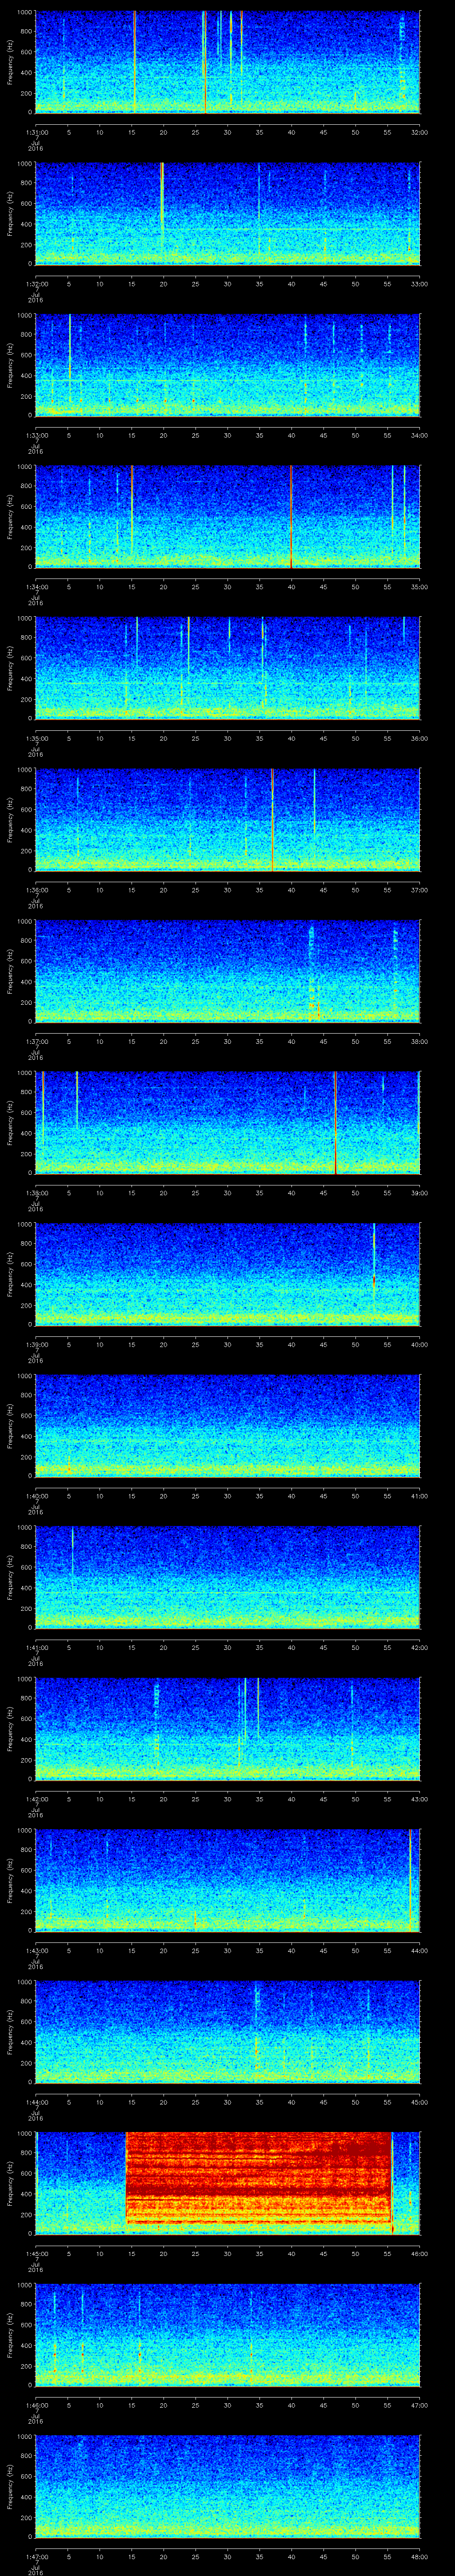The image size is (455, 2576).
Task: Click the 1:43:00 start time label
Action: [x=36, y=1950]
